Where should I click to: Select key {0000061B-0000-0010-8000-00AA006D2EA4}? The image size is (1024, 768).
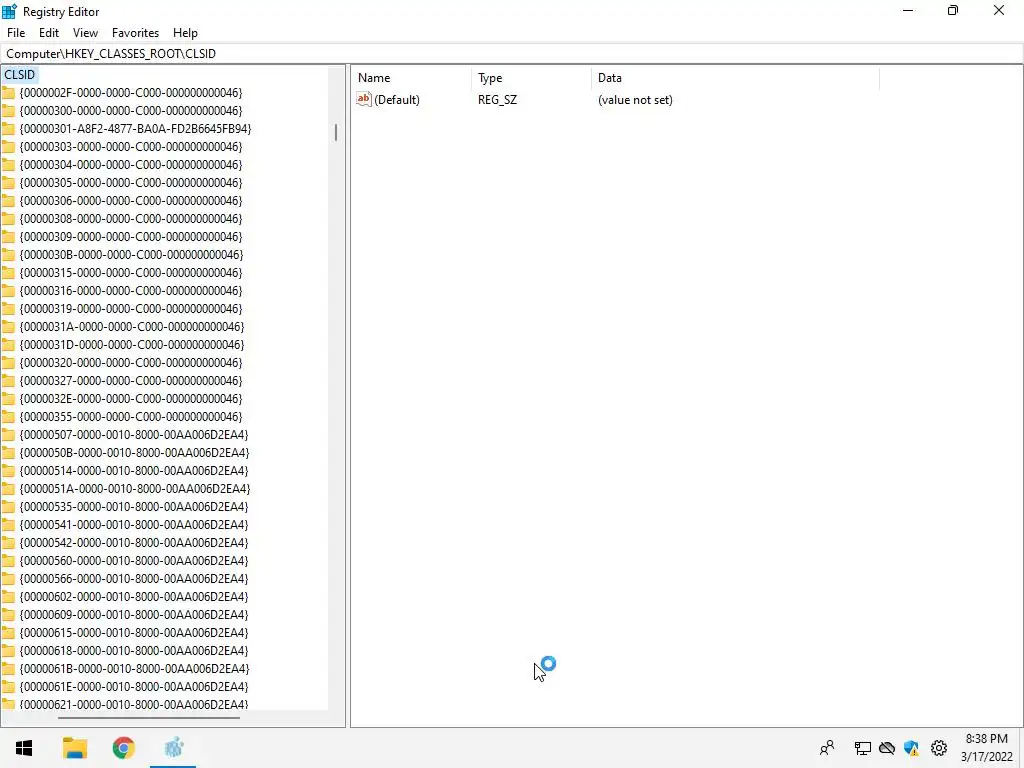(135, 669)
